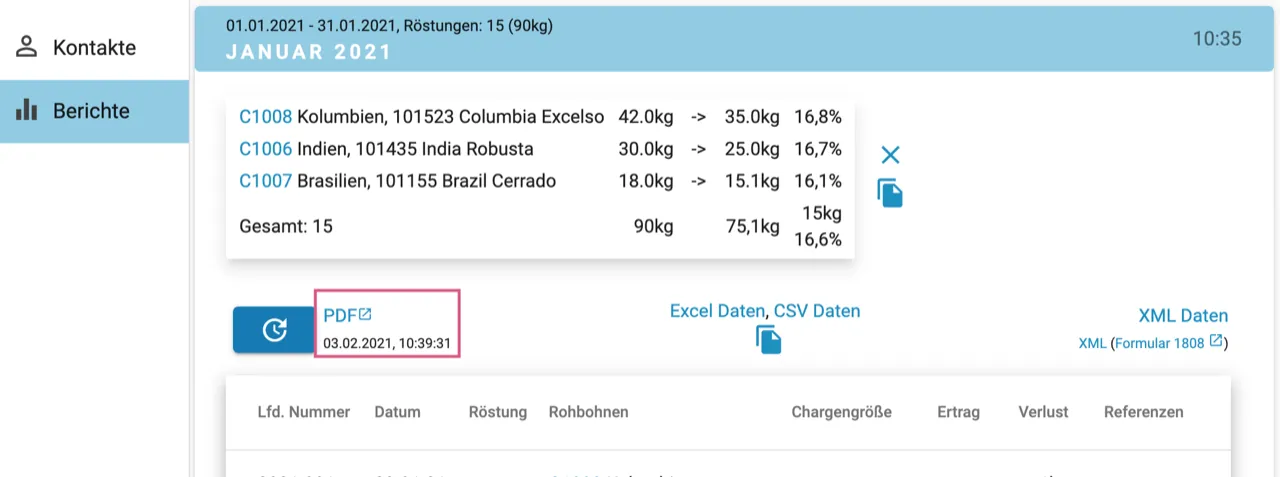Download CSV Daten
This screenshot has width=1280, height=477.
(817, 311)
